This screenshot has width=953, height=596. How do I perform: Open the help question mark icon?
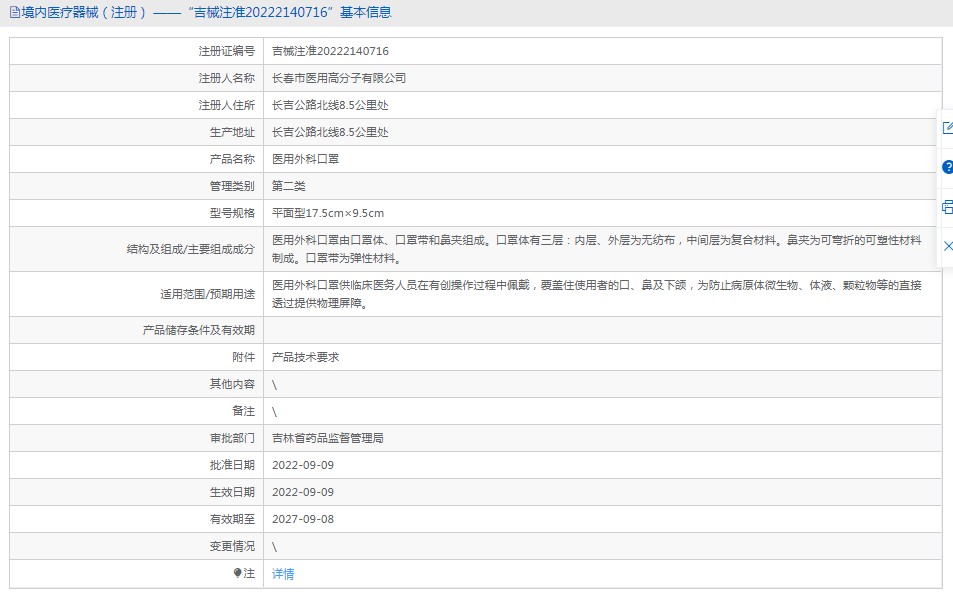coord(948,167)
